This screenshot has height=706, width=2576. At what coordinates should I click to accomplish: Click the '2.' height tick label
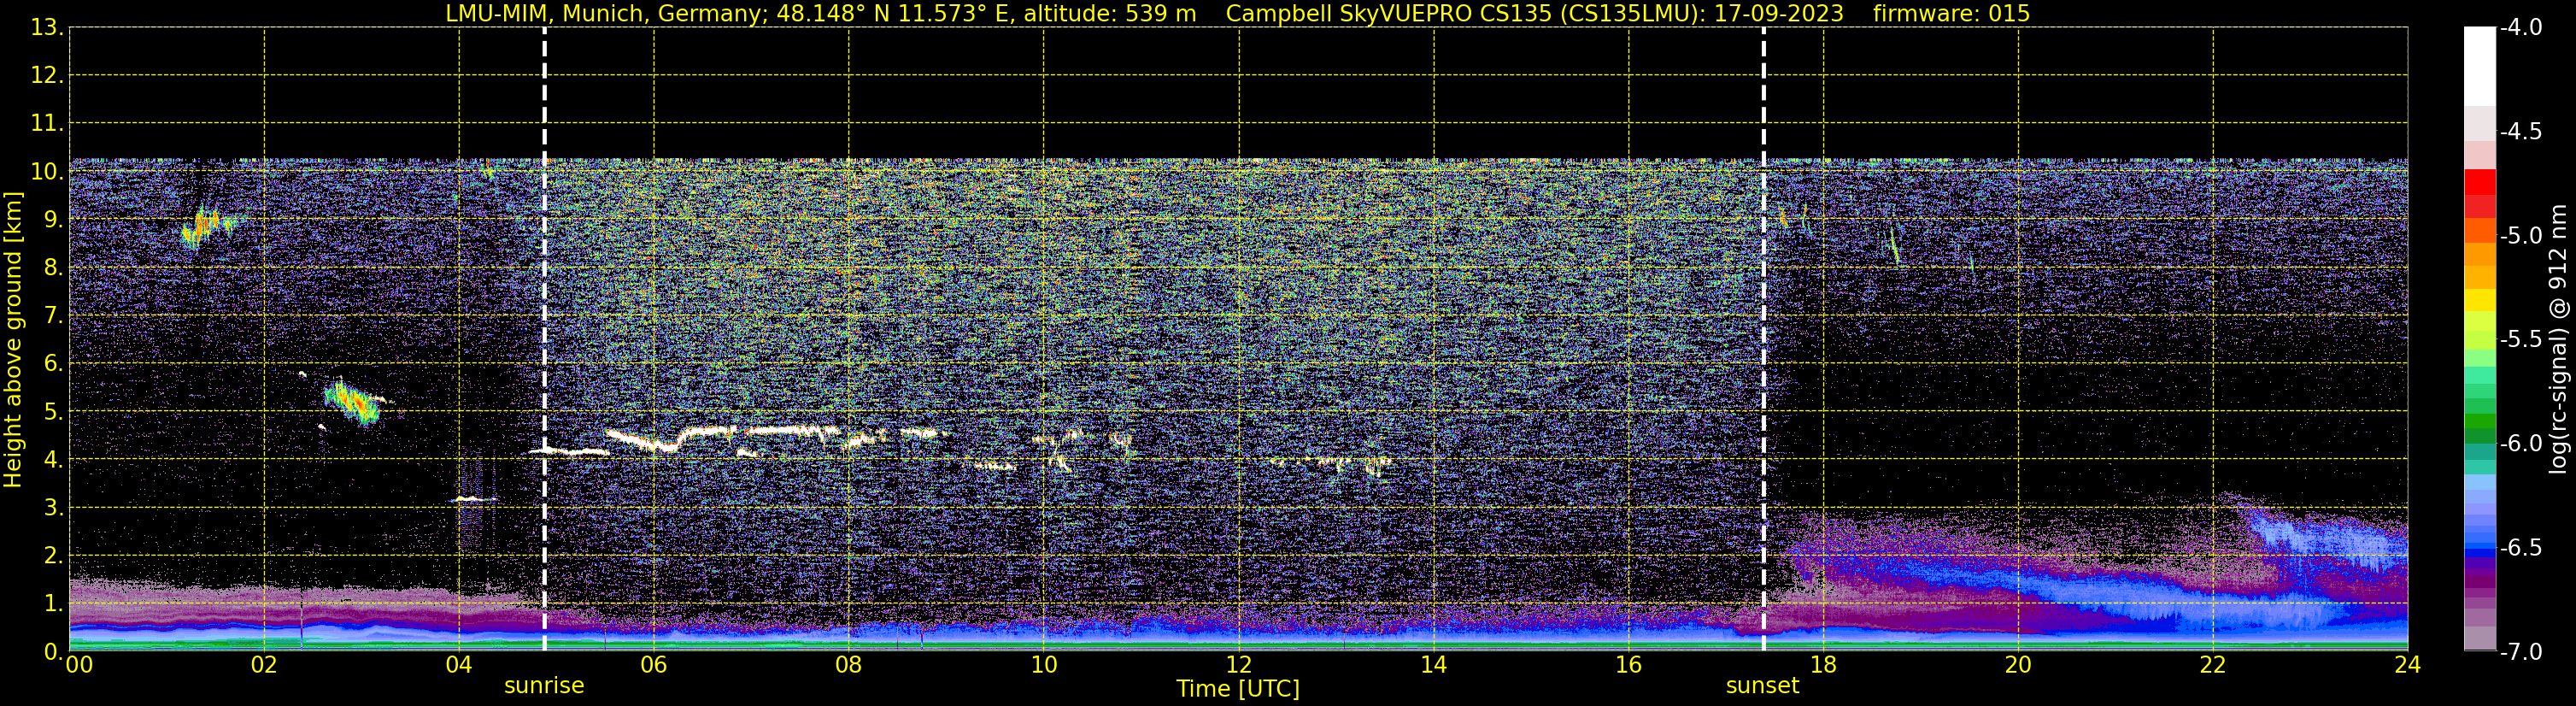click(x=54, y=555)
